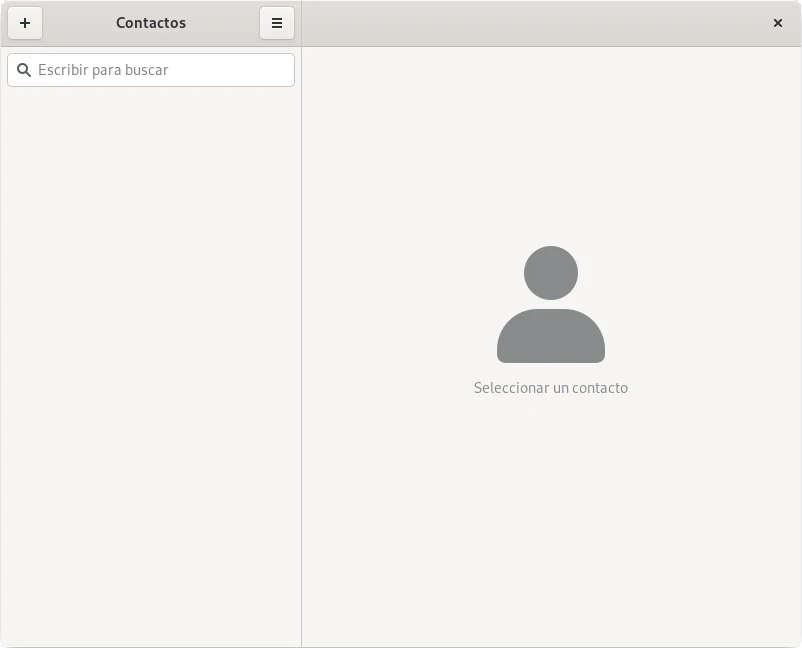The width and height of the screenshot is (802, 648).
Task: Click the head circle of the avatar
Action: click(550, 272)
